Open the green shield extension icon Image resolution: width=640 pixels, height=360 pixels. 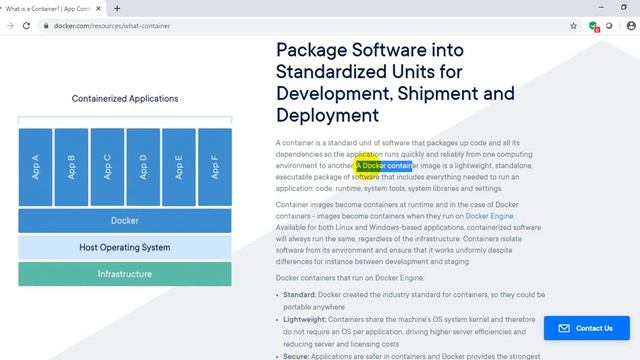[x=594, y=26]
